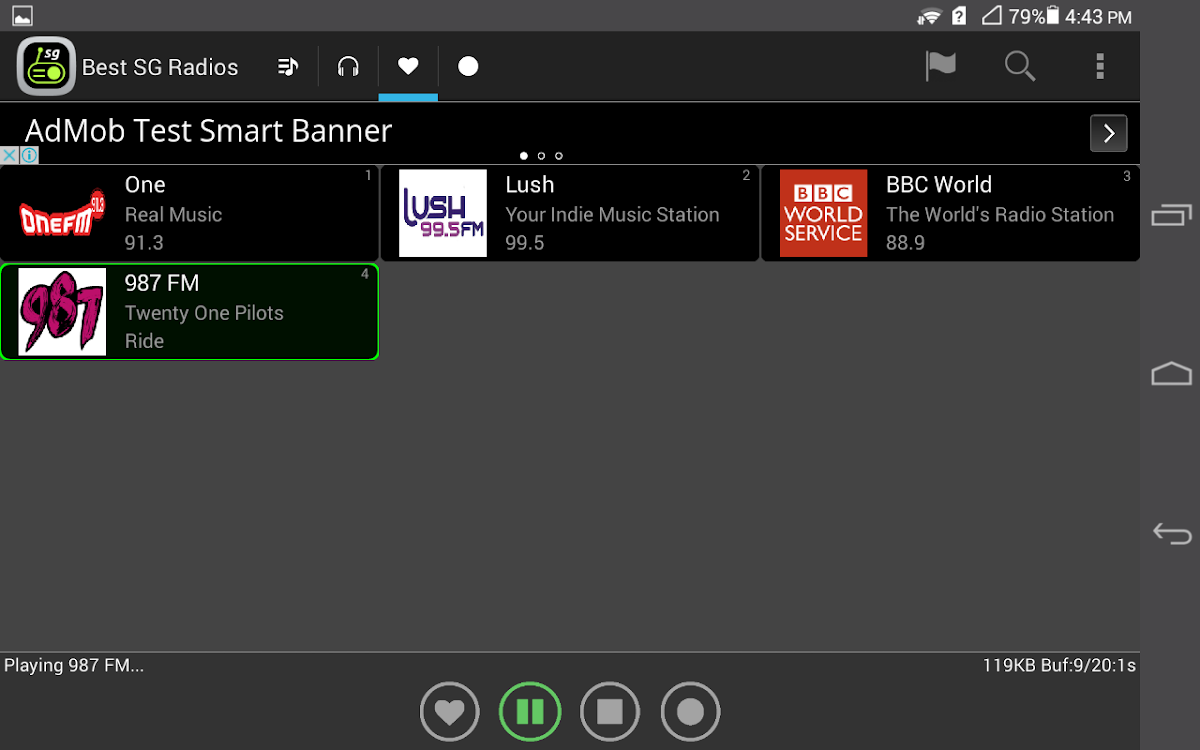Pause the 987 FM playback
This screenshot has height=750, width=1200.
point(530,712)
